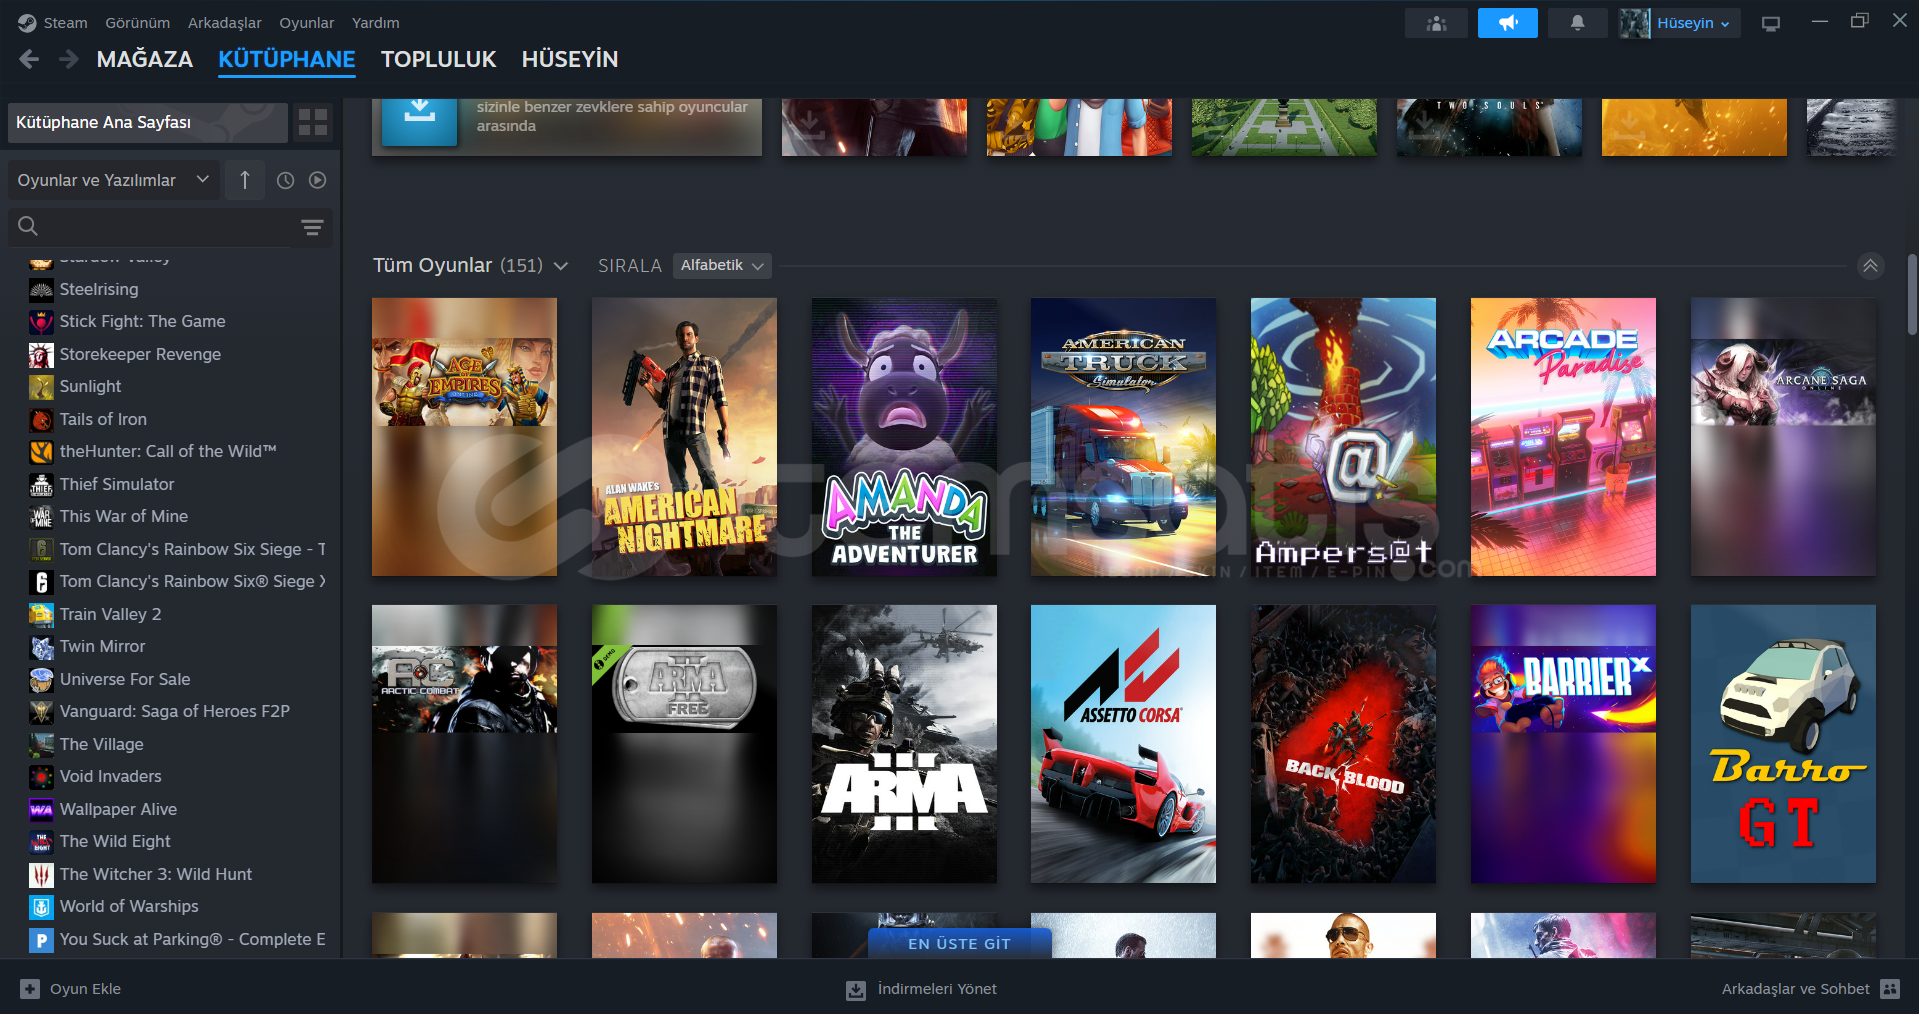Click the Twin Mirror icon
Viewport: 1919px width, 1014px height.
pos(41,646)
